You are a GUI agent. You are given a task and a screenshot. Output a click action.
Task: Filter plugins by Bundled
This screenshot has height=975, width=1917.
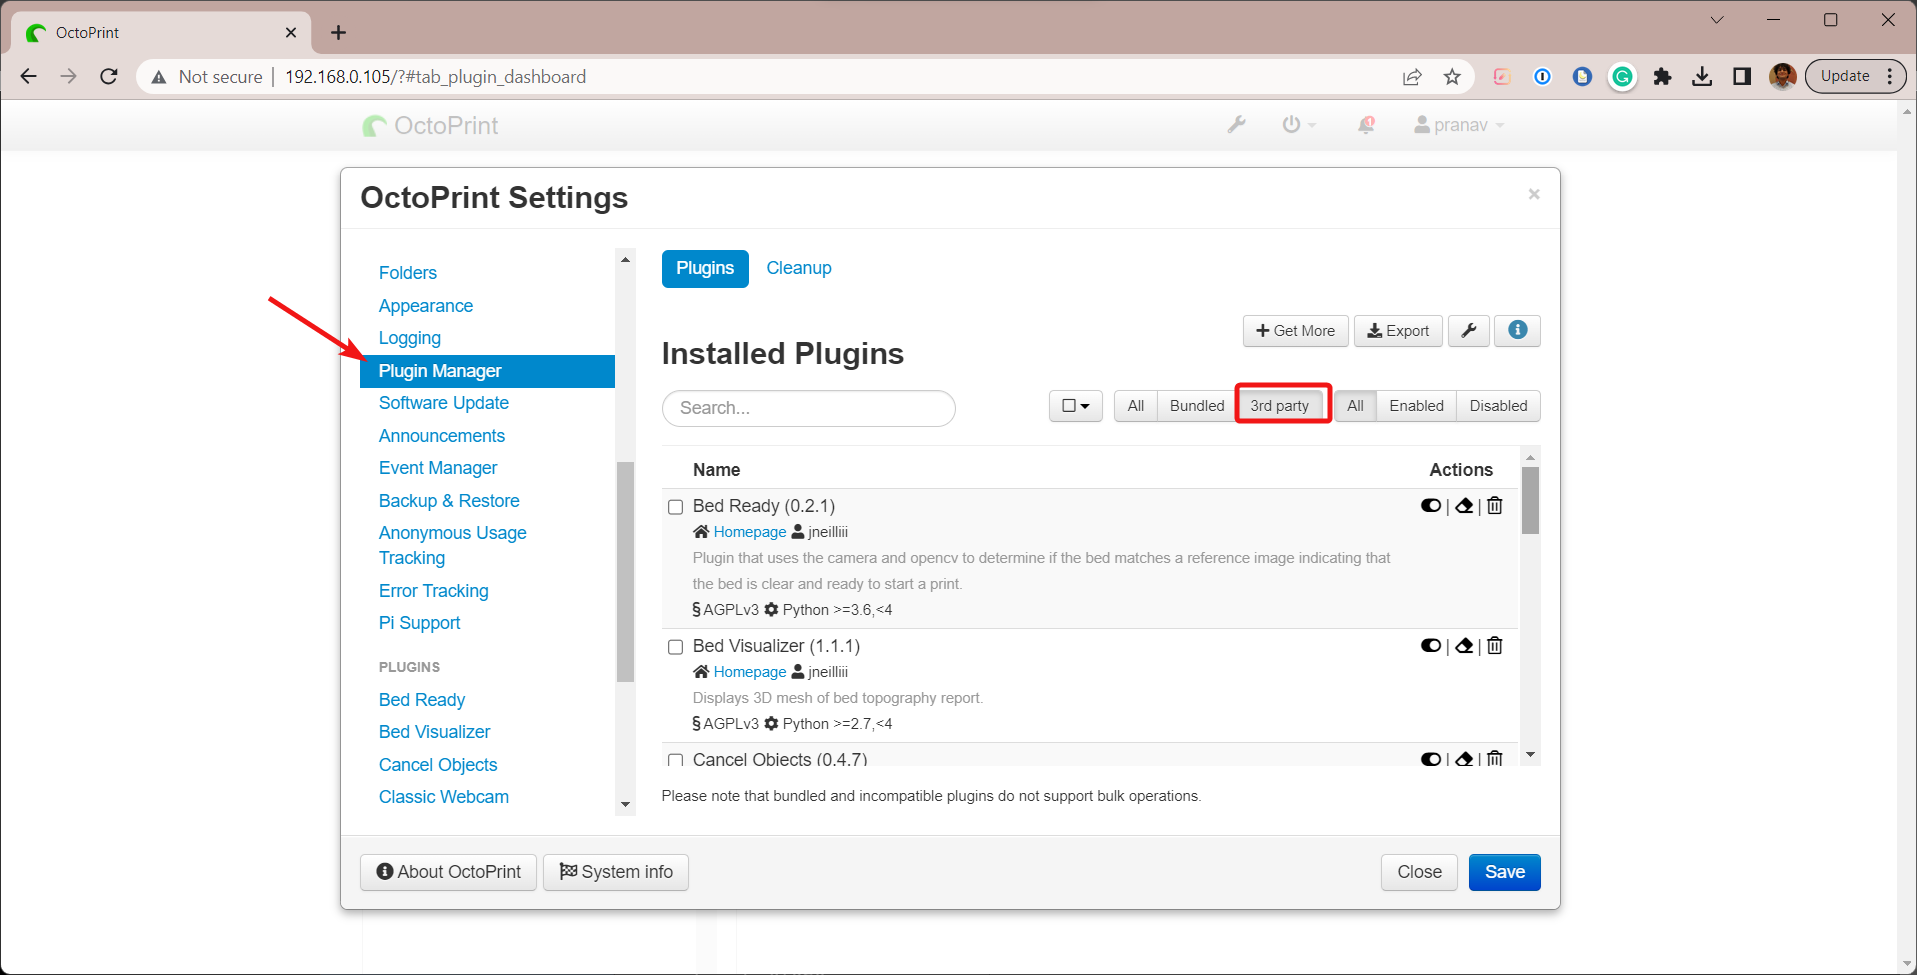point(1197,406)
